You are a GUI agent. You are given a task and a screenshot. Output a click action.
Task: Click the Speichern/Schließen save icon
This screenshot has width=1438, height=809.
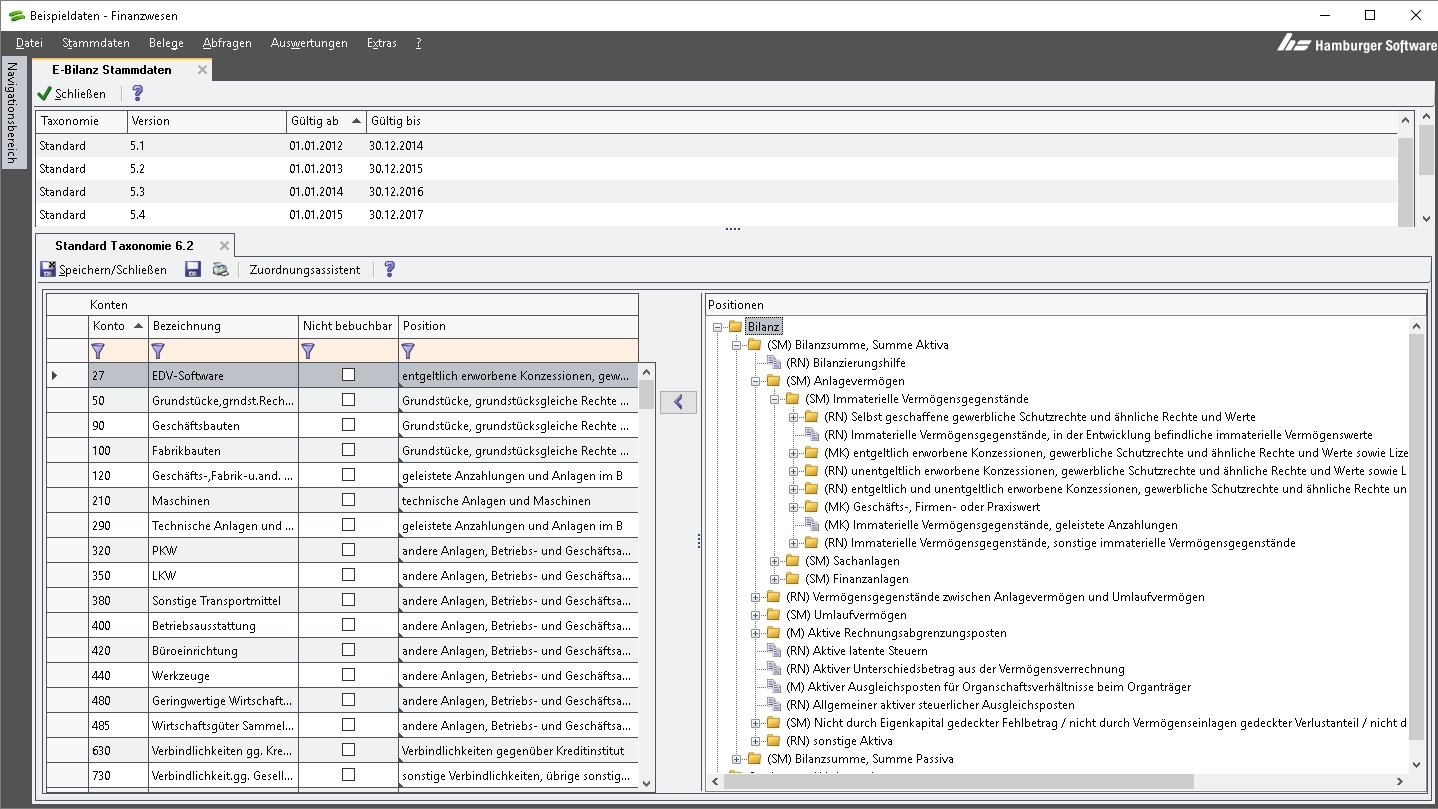pos(48,269)
